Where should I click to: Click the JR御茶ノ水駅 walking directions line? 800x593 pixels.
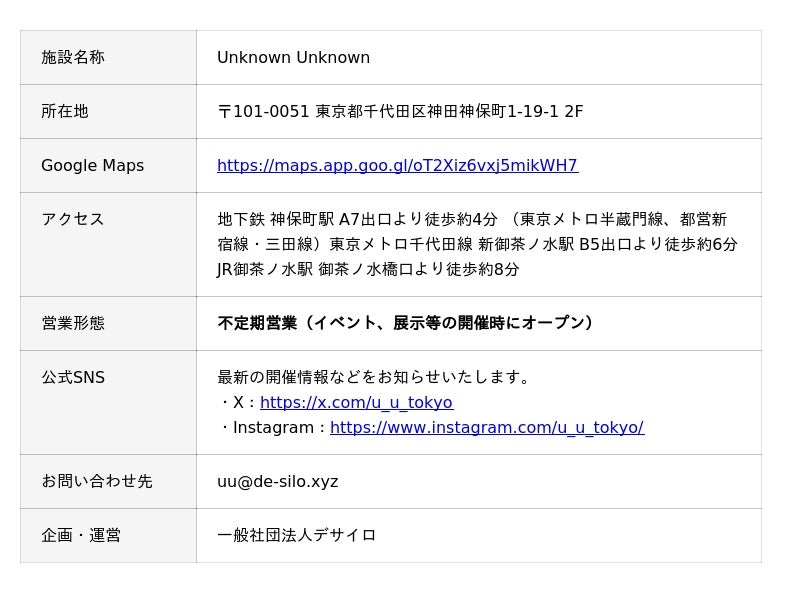(368, 270)
